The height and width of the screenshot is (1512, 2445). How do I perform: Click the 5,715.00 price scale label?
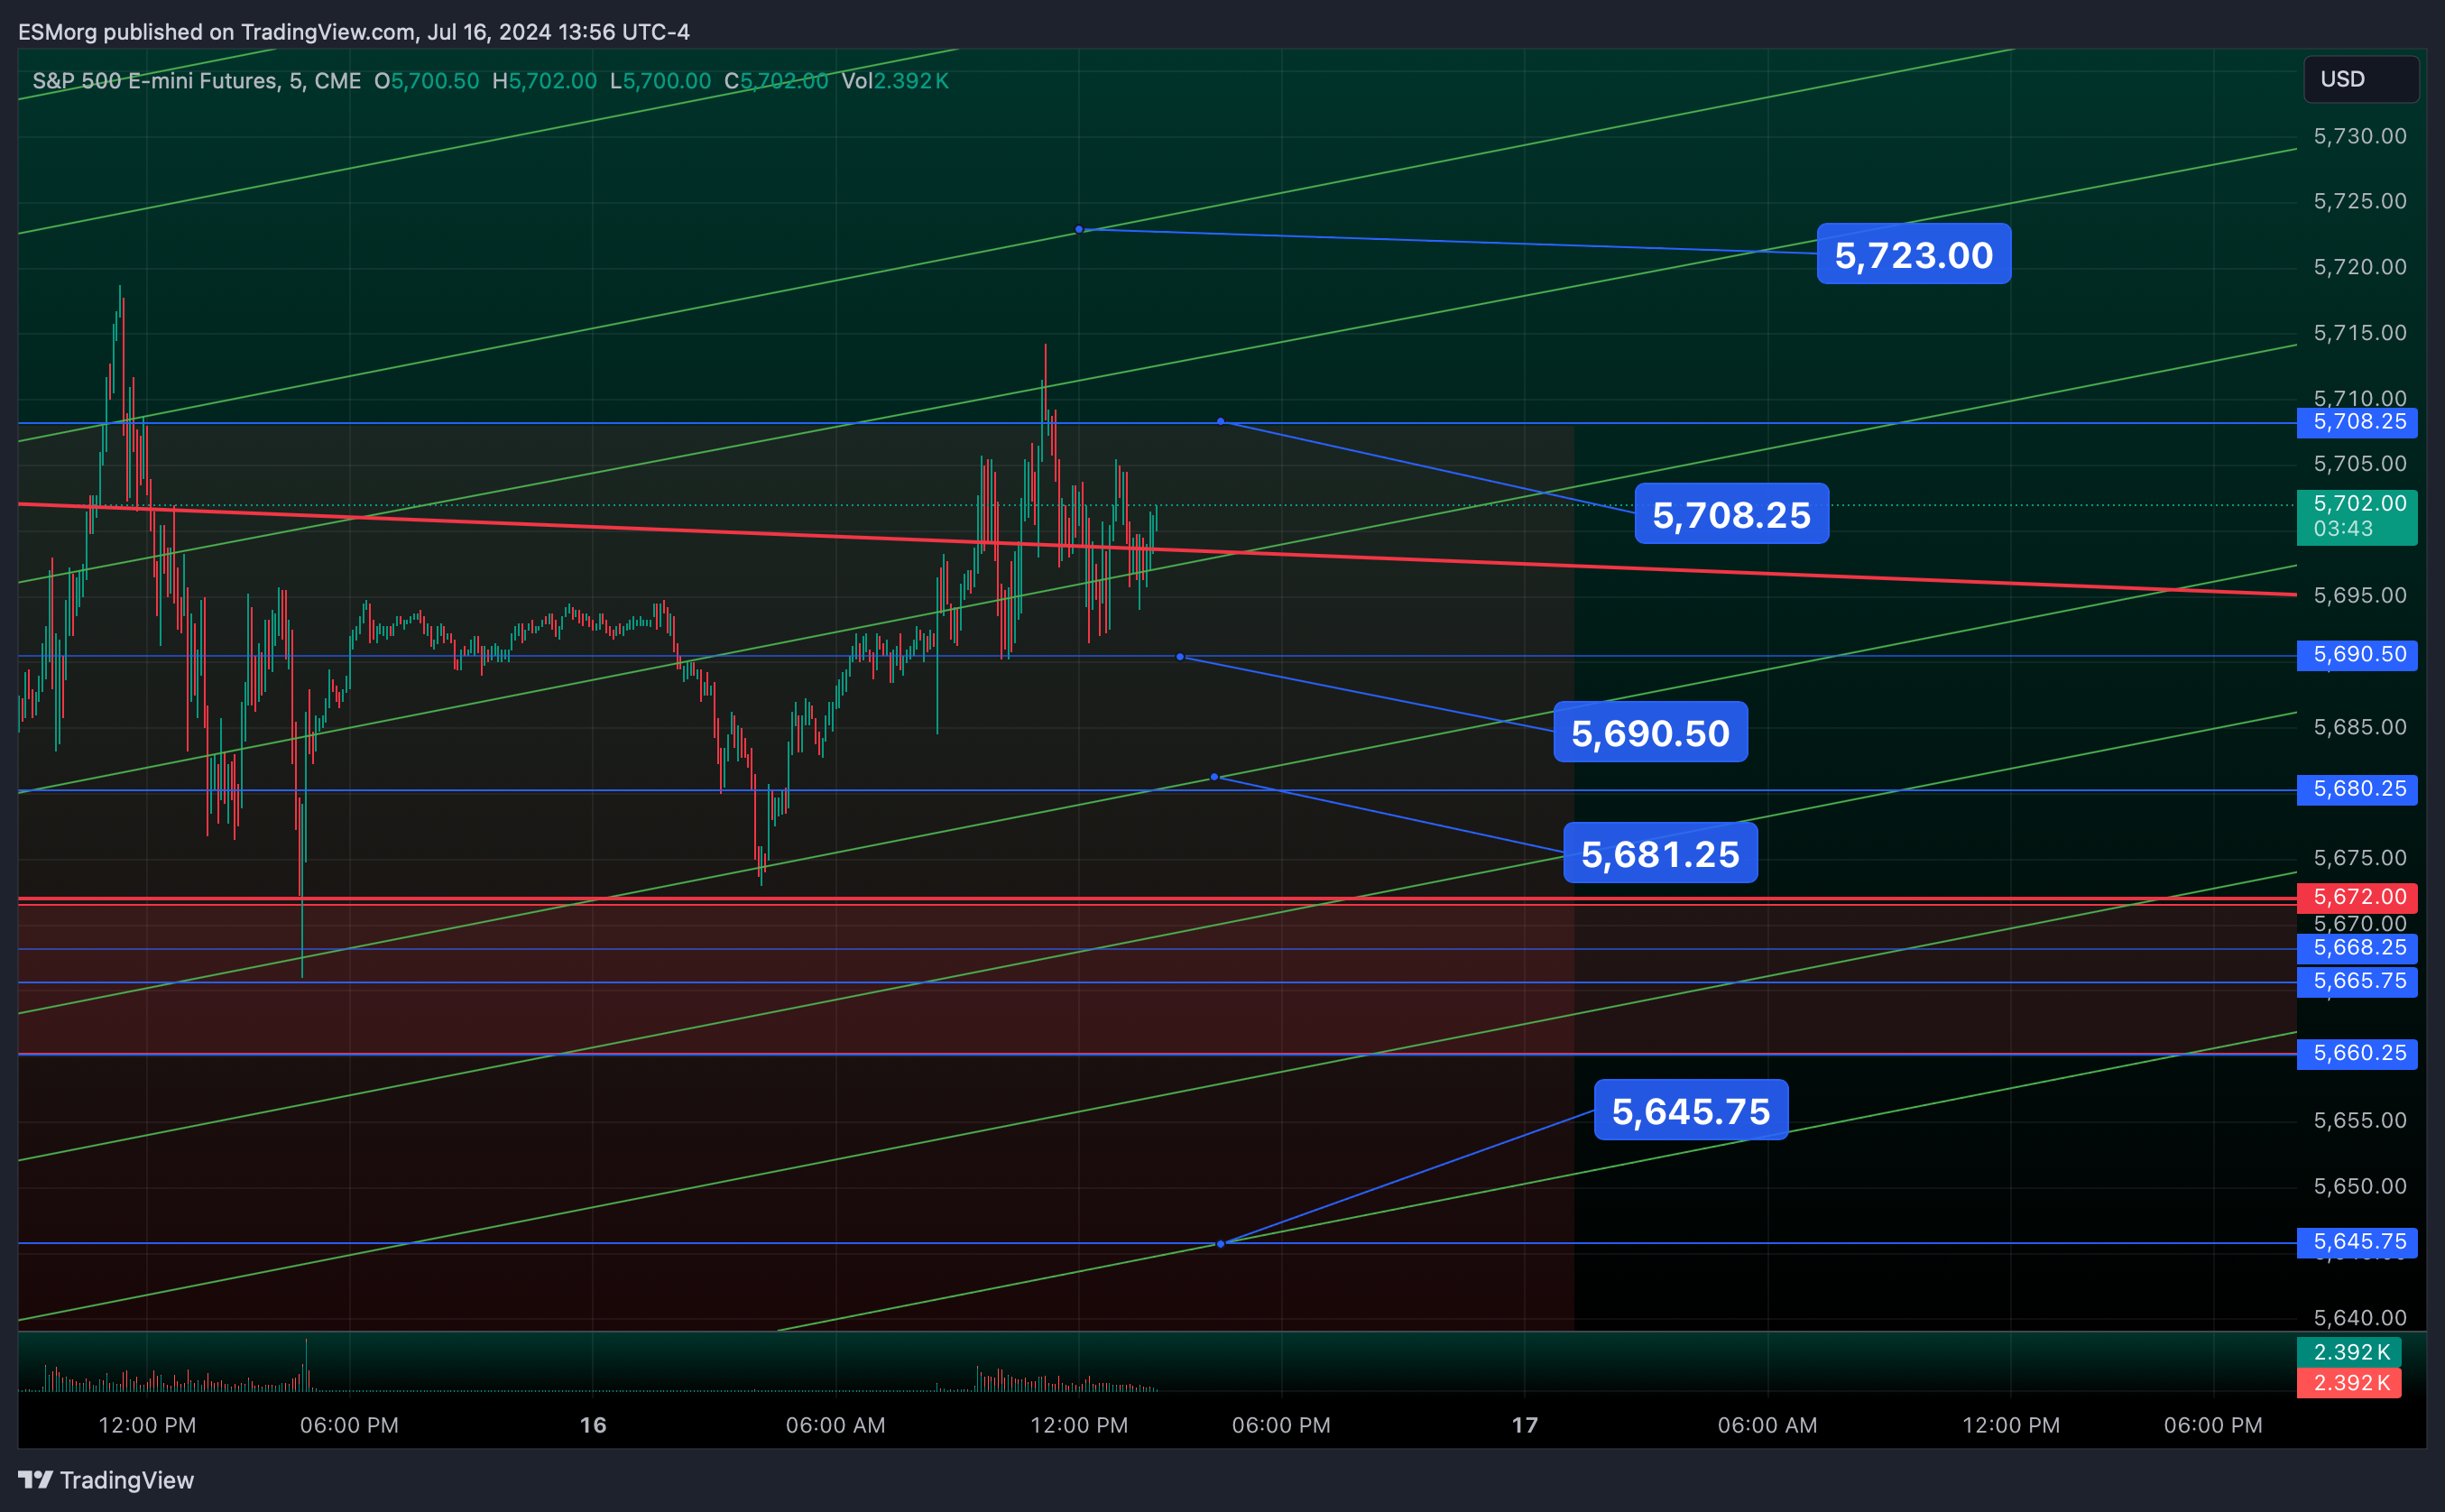(2360, 333)
